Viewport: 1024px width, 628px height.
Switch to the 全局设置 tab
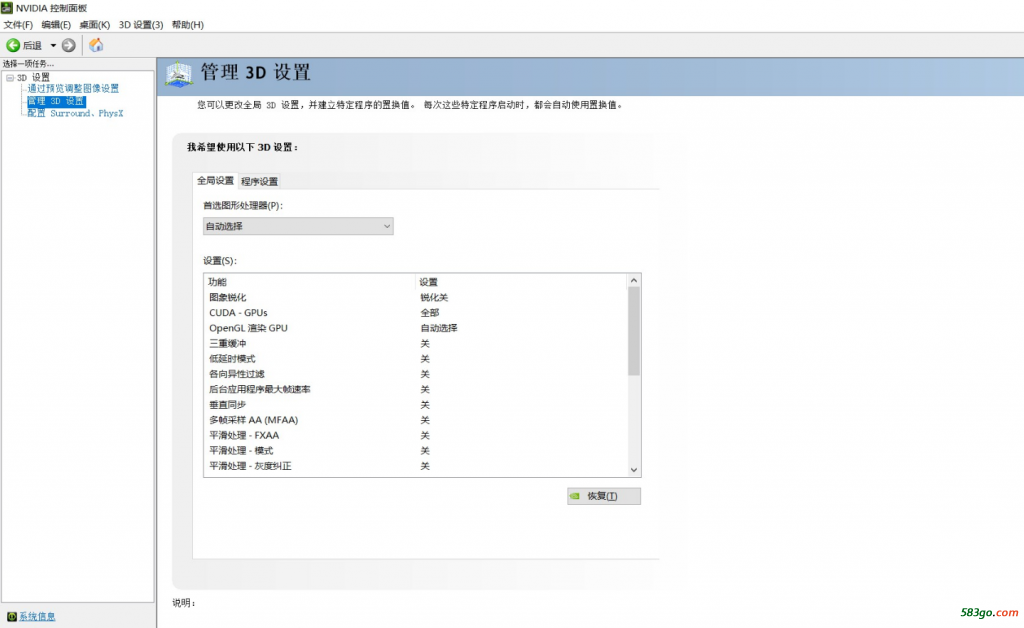pos(215,181)
